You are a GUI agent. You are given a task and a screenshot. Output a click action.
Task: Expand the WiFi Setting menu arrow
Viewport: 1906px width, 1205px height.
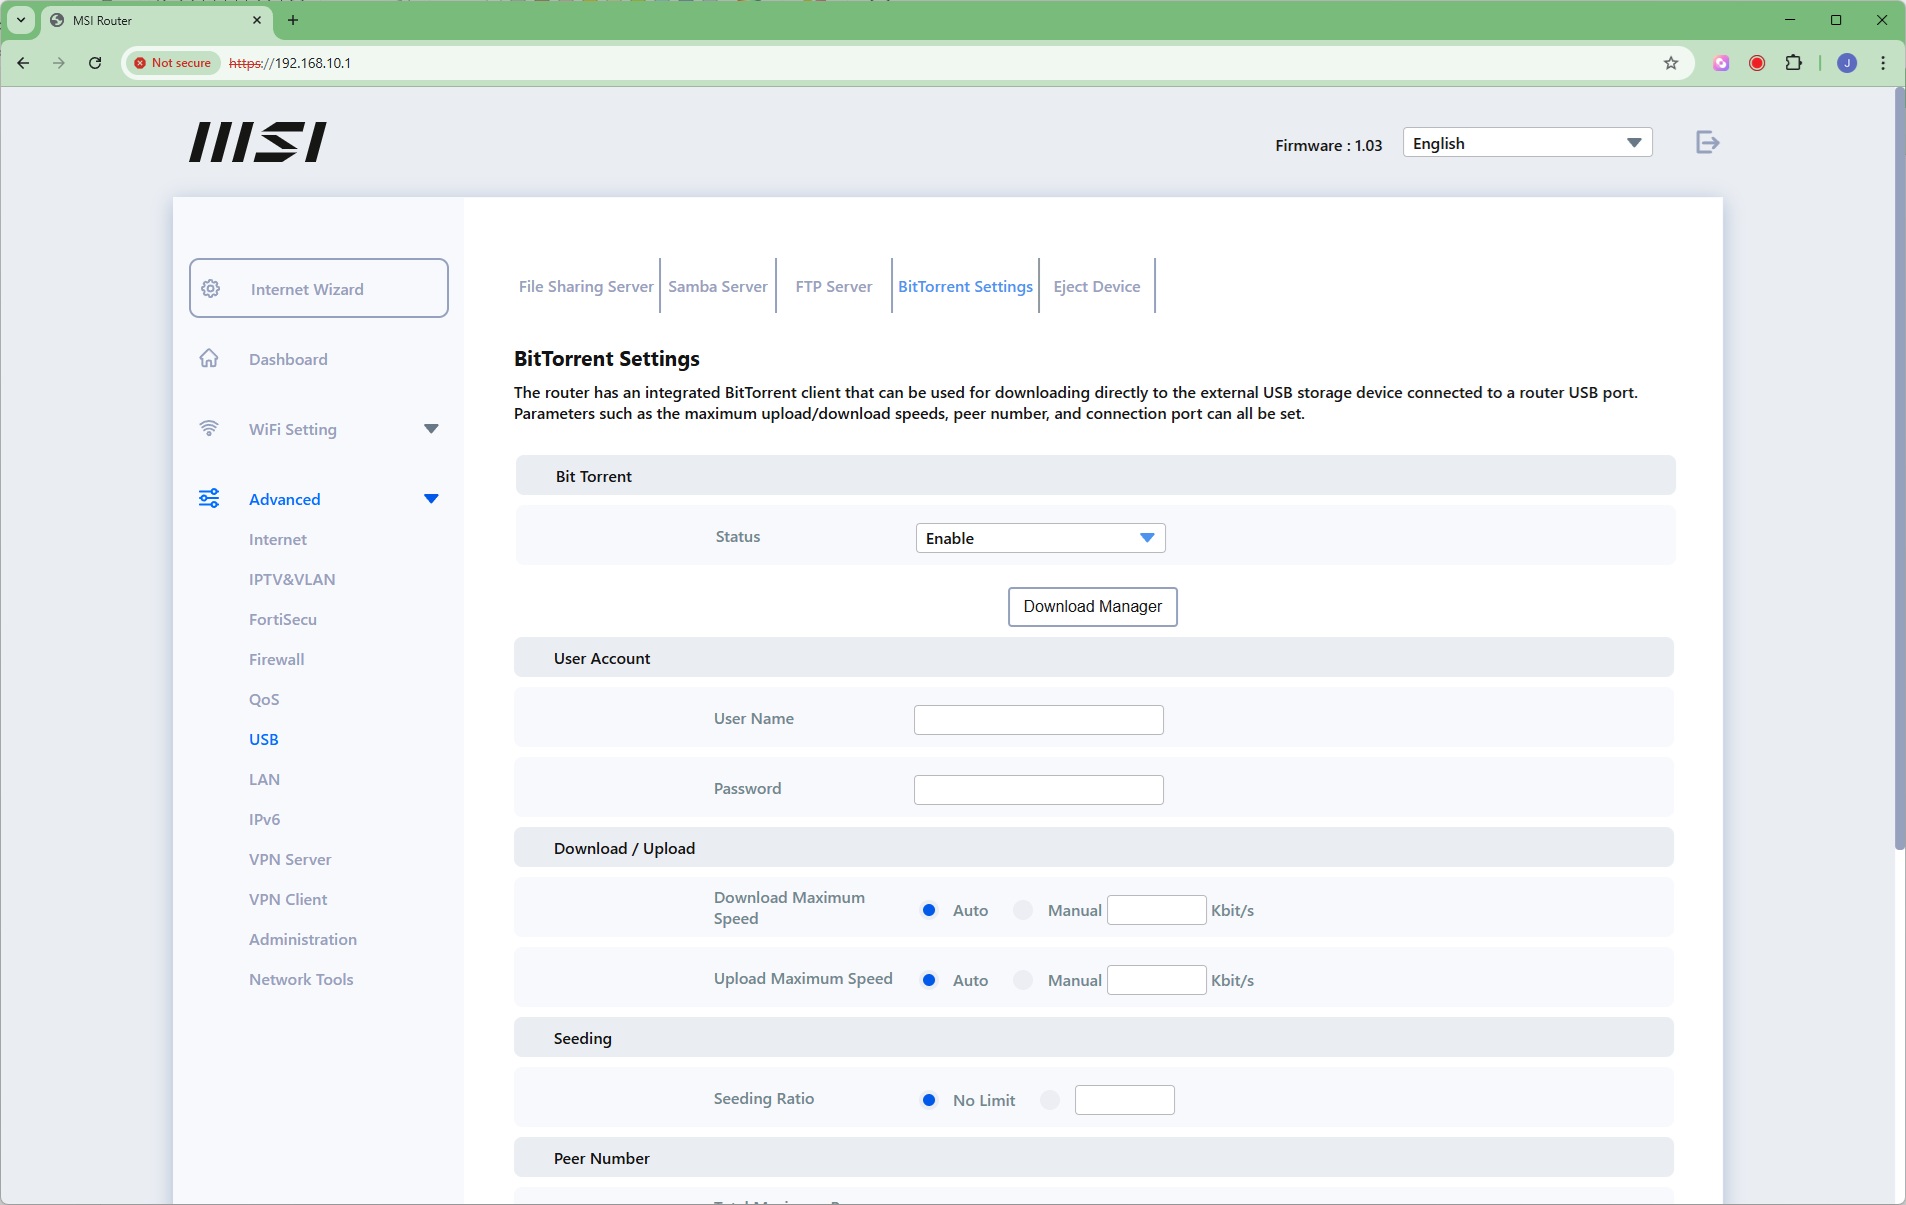tap(431, 429)
